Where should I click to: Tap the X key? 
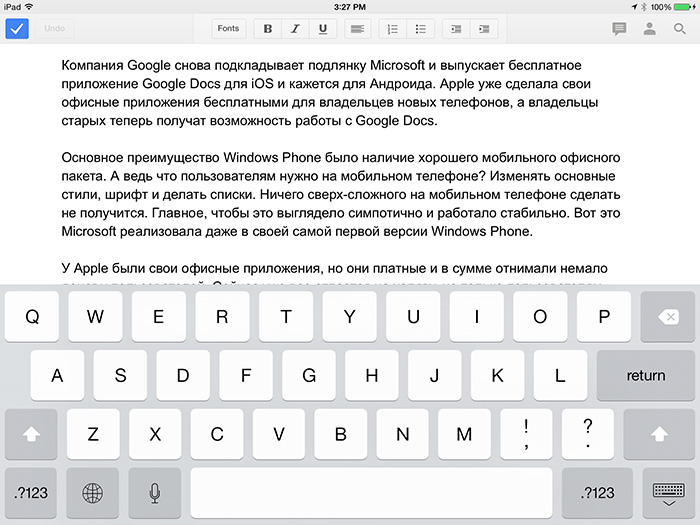[155, 434]
